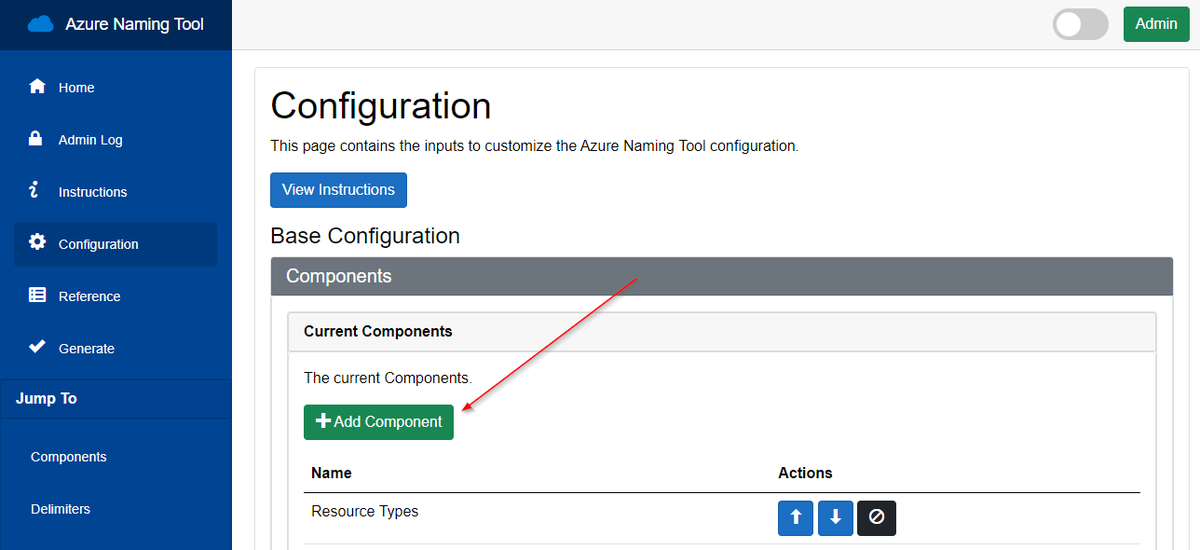1200x550 pixels.
Task: Click the Admin Log padlock icon
Action: tap(36, 138)
